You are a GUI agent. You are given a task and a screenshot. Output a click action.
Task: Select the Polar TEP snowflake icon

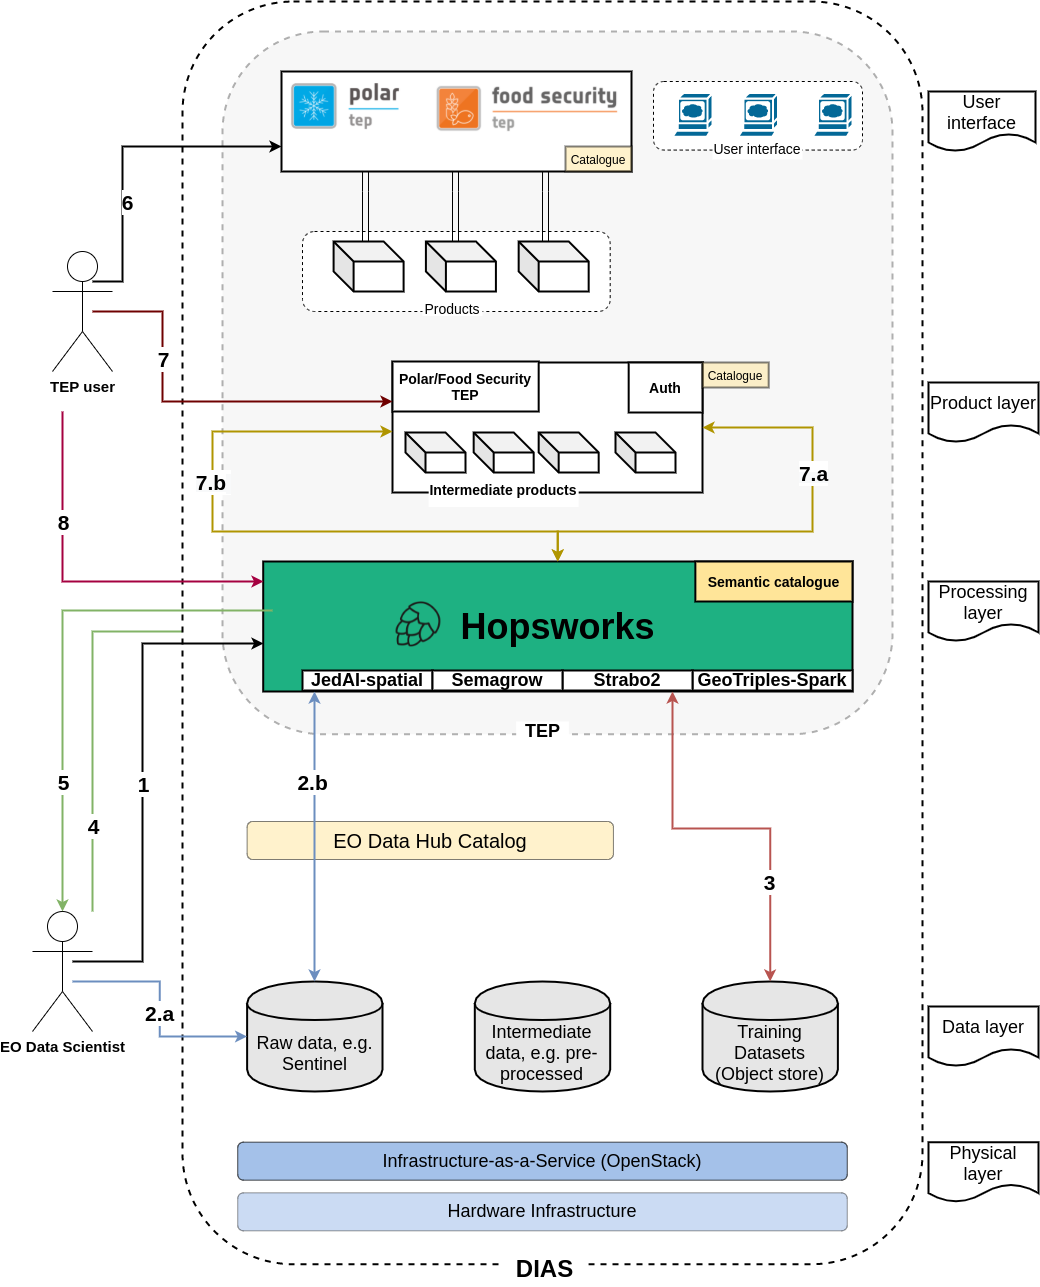tap(313, 105)
